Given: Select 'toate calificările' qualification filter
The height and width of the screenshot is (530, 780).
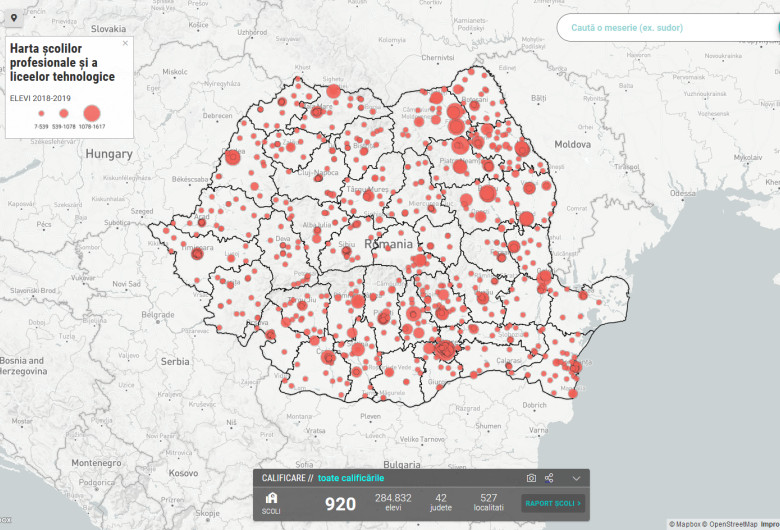Looking at the screenshot, I should click(x=351, y=478).
